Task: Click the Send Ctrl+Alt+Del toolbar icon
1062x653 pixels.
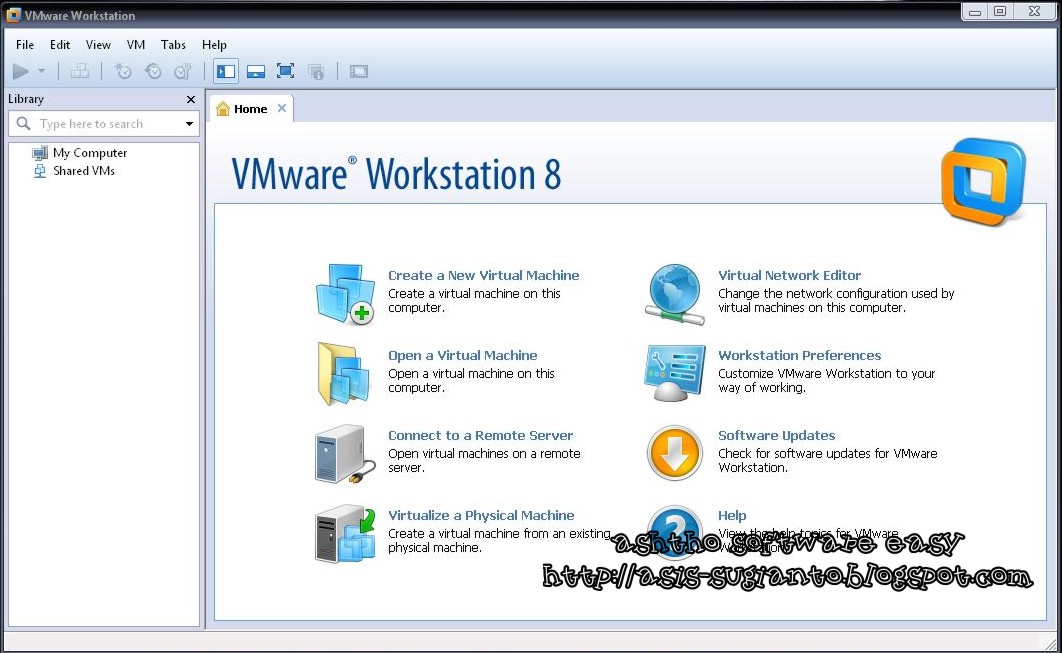Action: point(80,70)
